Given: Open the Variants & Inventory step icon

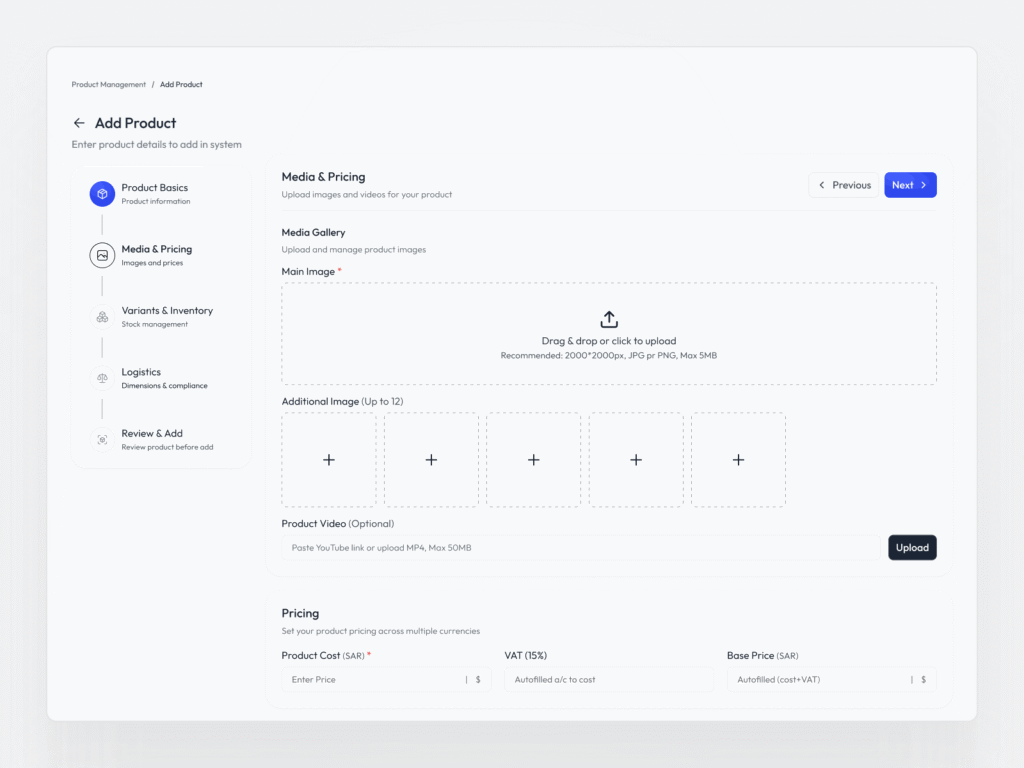Looking at the screenshot, I should coord(102,317).
